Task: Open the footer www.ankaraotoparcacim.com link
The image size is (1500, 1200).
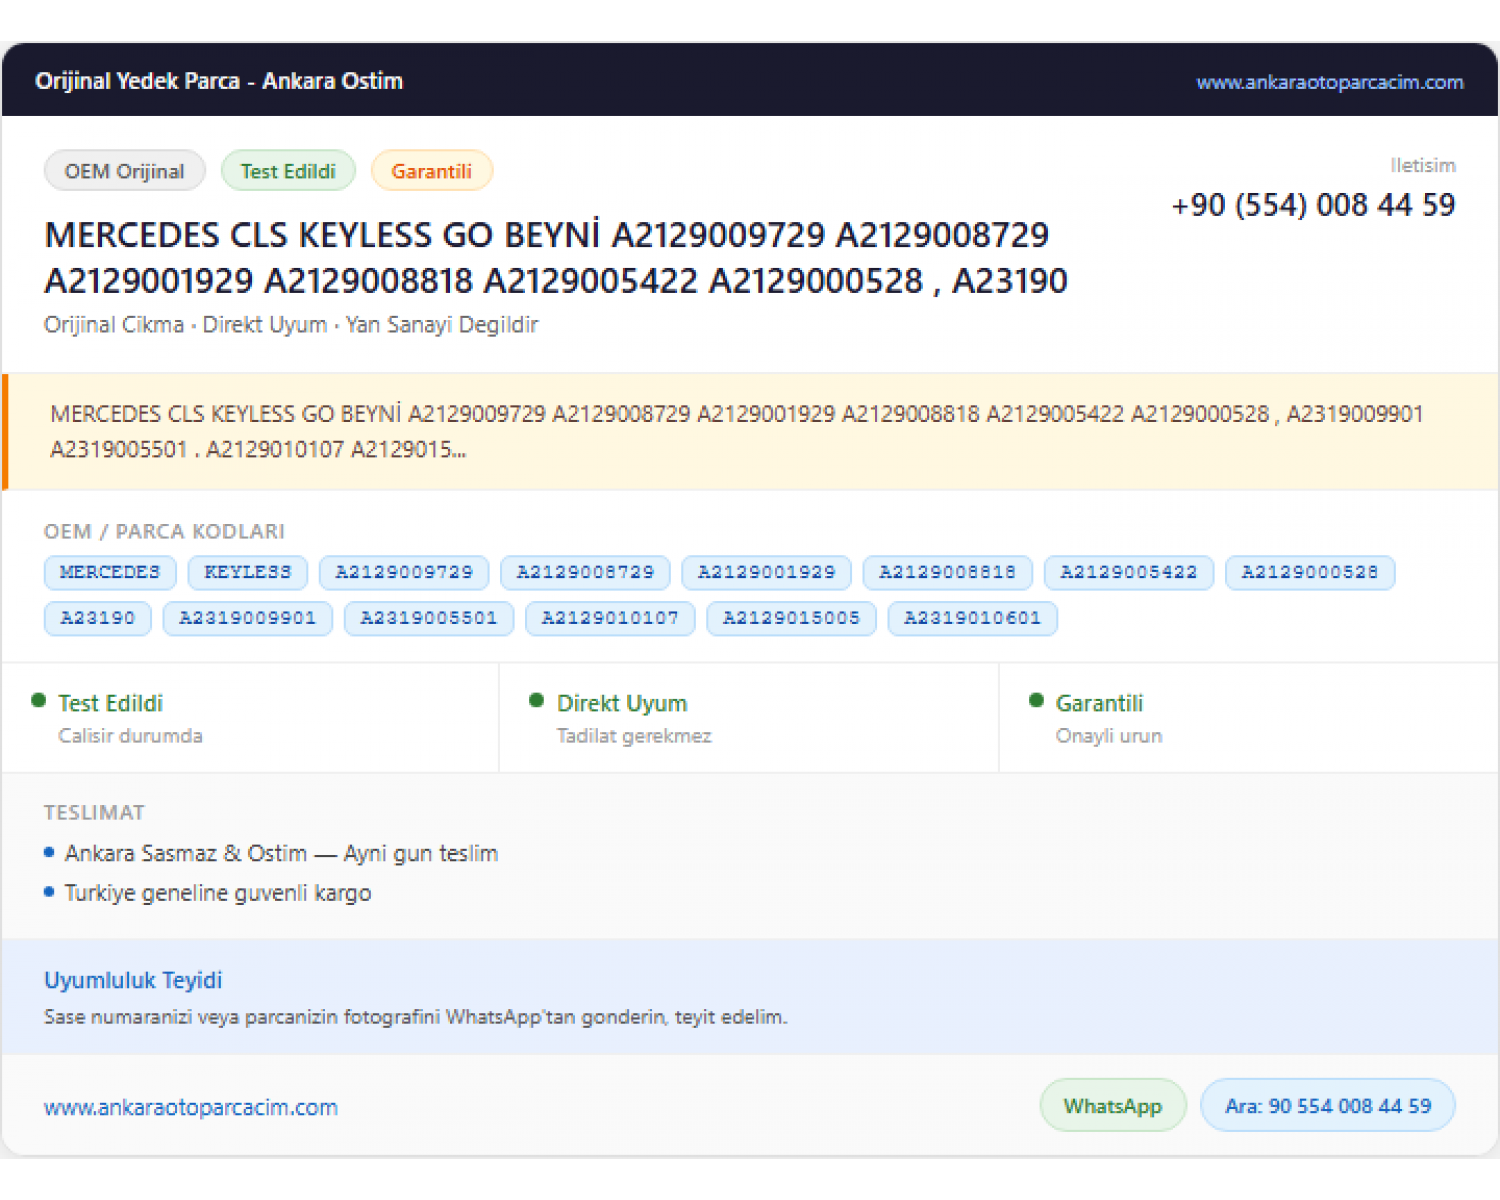Action: click(x=191, y=1107)
